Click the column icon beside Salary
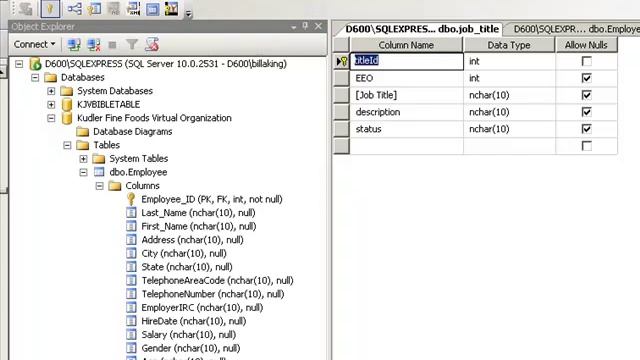 pyautogui.click(x=131, y=334)
